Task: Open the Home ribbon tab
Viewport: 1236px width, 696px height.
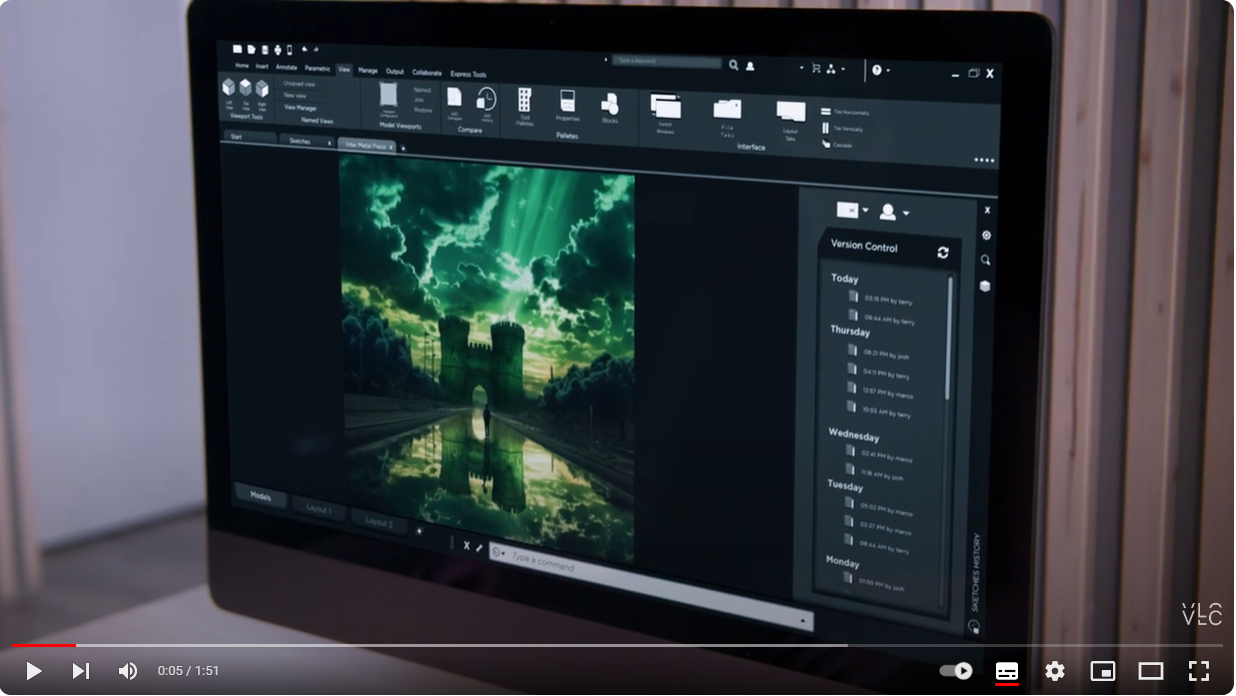Action: coord(242,66)
